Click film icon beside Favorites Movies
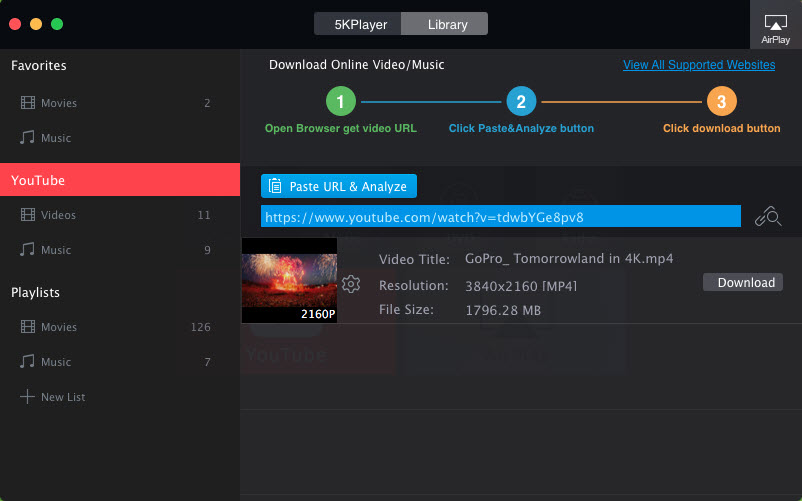This screenshot has width=802, height=501. click(x=28, y=103)
